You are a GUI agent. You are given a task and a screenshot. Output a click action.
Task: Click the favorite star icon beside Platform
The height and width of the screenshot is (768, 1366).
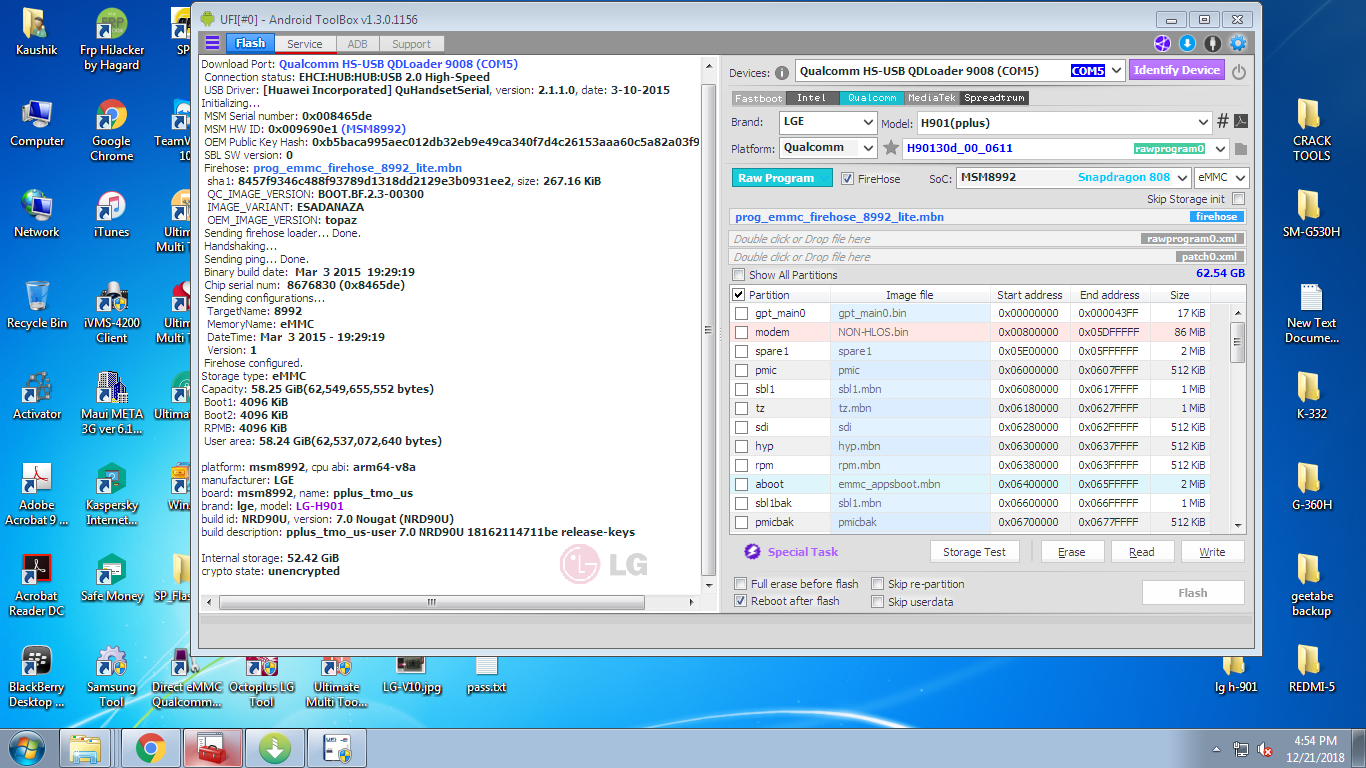click(x=891, y=148)
